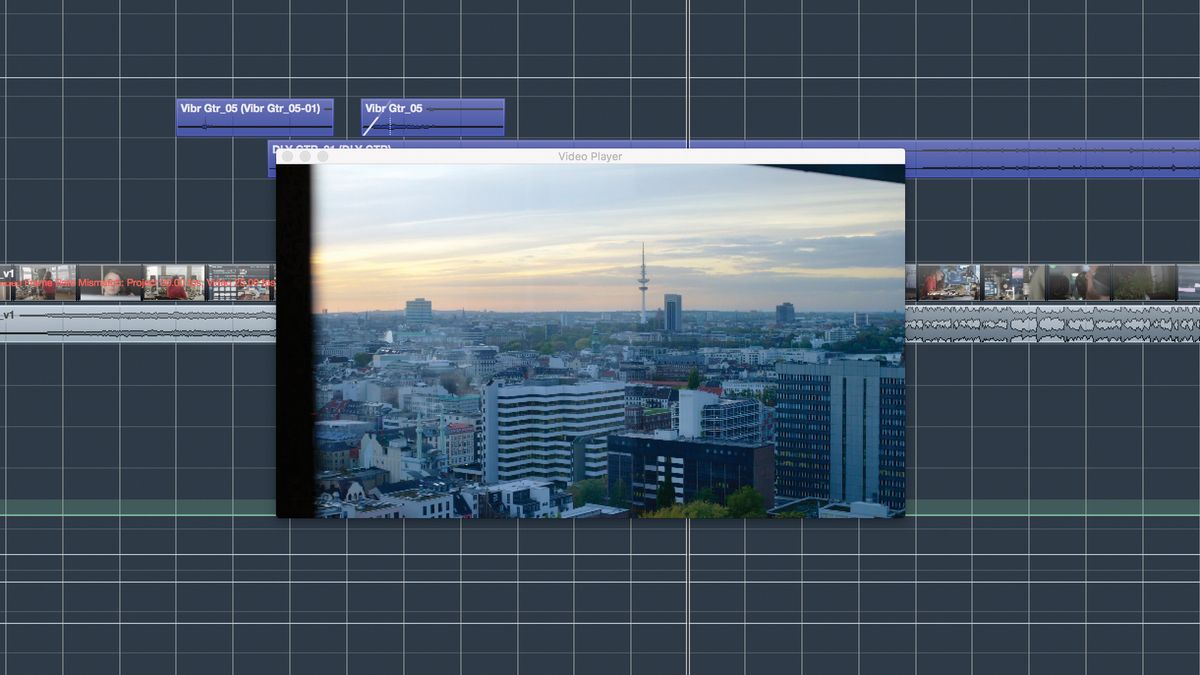Select the dark silhouette video thumbnail on right
This screenshot has width=1200, height=675.
point(1078,283)
